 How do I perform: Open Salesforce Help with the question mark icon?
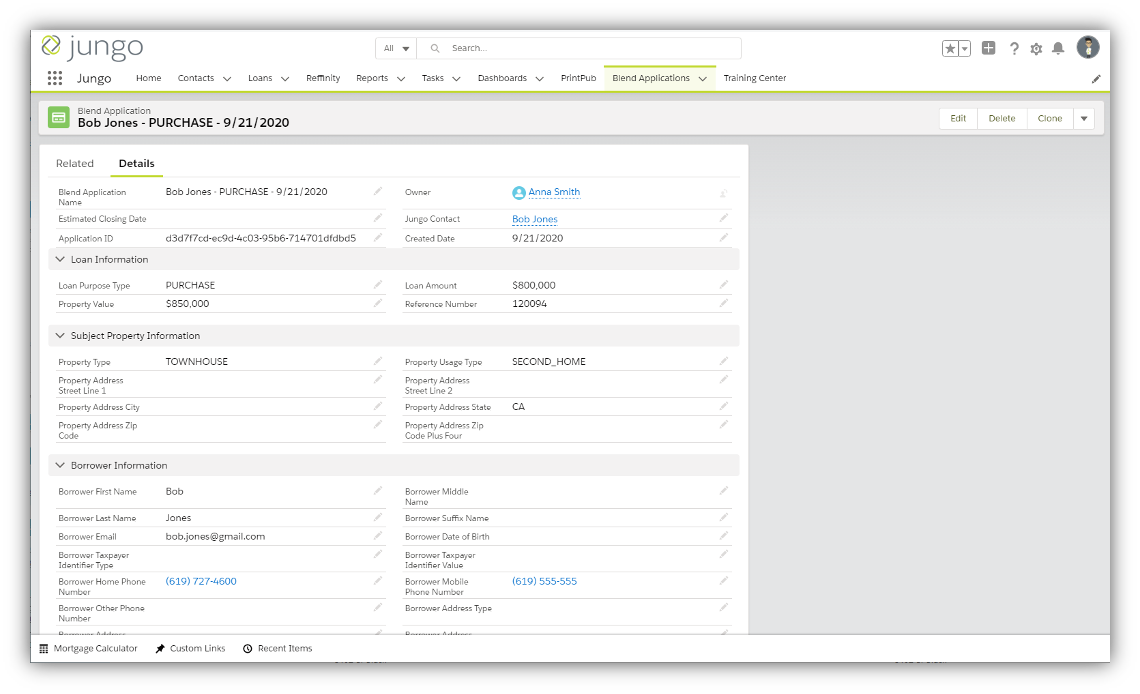click(x=1013, y=47)
